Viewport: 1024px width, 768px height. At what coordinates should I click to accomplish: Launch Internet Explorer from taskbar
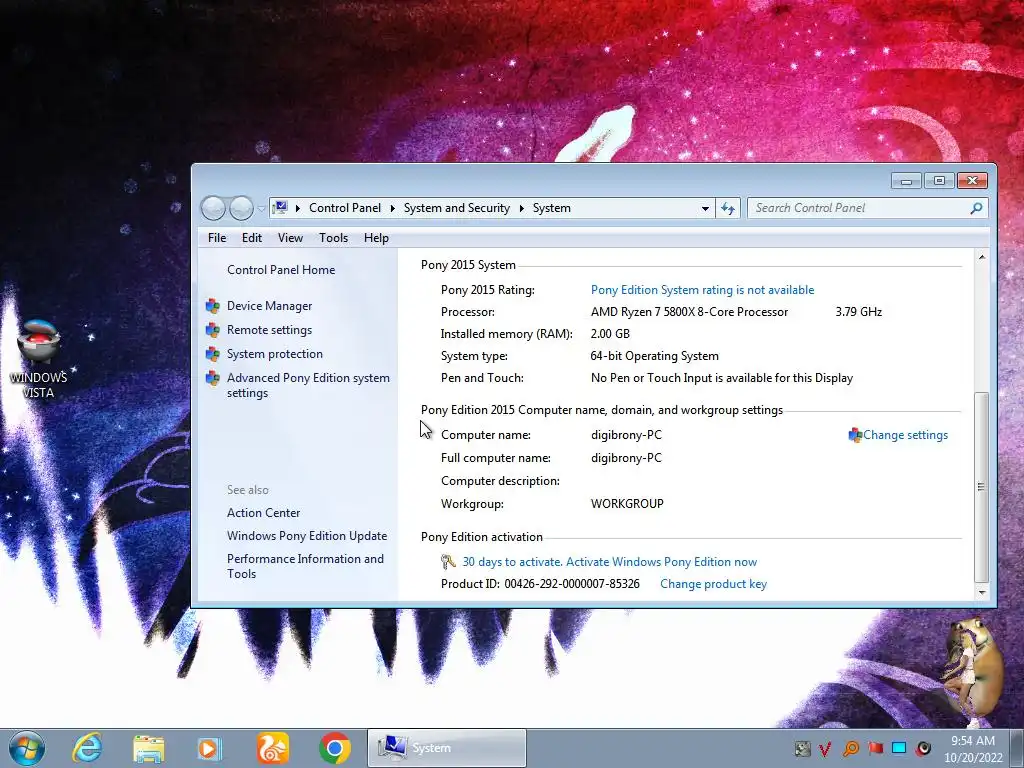(88, 748)
